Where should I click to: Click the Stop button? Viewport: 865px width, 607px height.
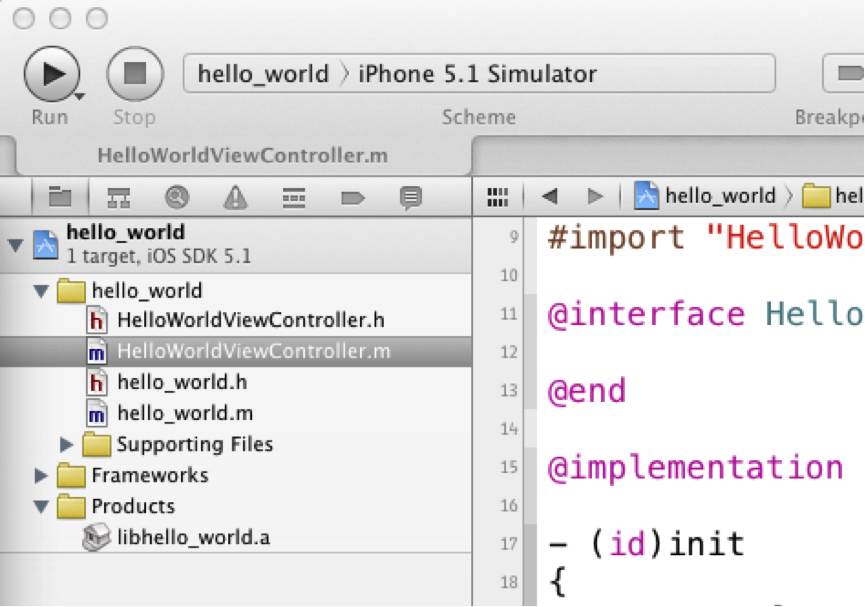135,73
